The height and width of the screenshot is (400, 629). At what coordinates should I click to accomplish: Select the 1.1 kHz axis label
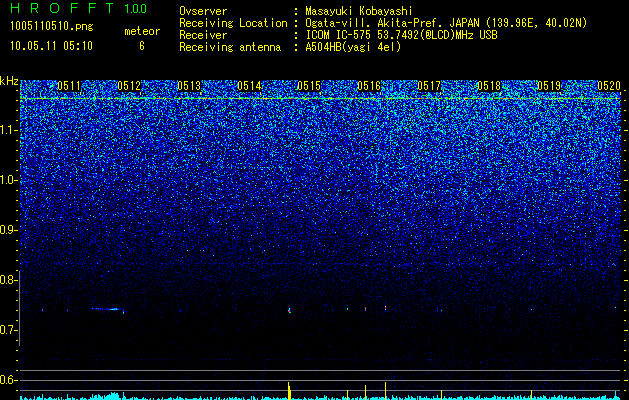tap(8, 130)
